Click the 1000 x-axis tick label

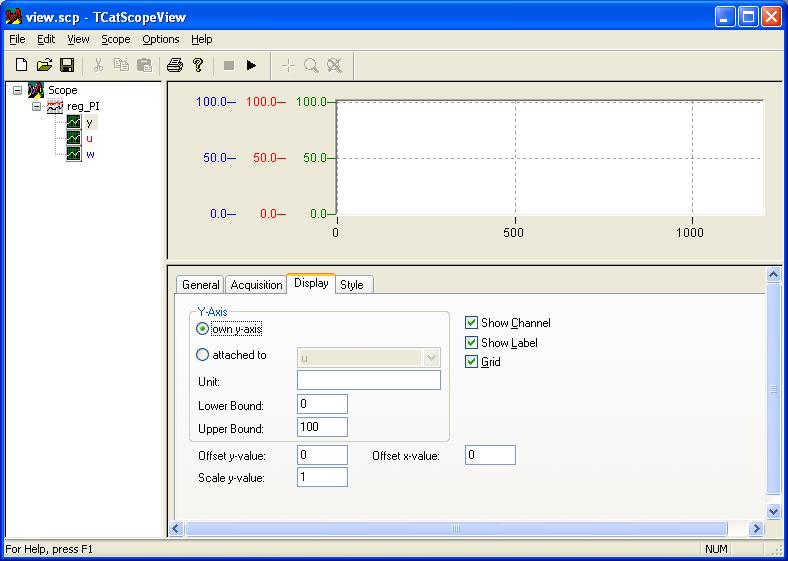coord(690,233)
